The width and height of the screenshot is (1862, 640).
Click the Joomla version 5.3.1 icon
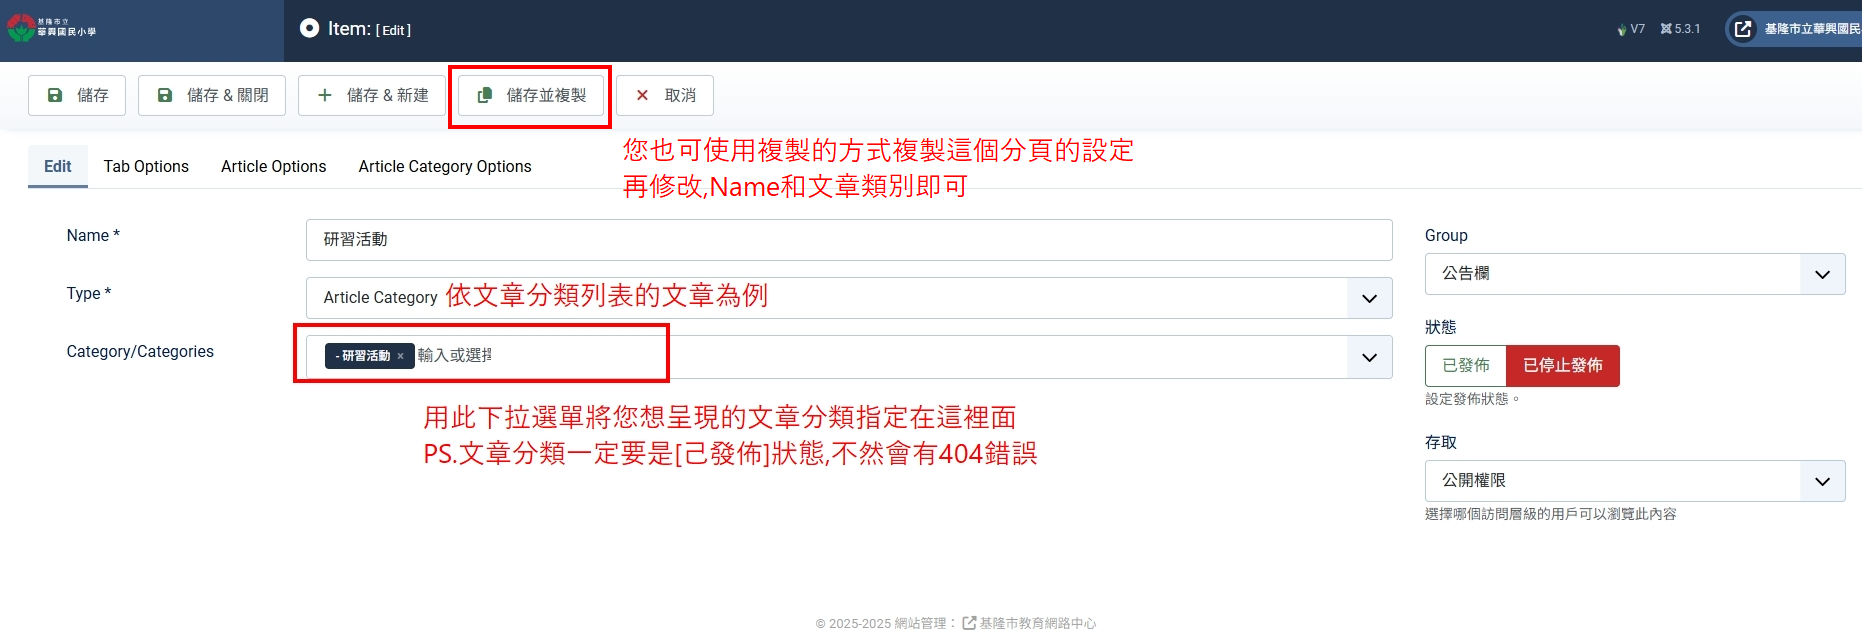(1666, 29)
